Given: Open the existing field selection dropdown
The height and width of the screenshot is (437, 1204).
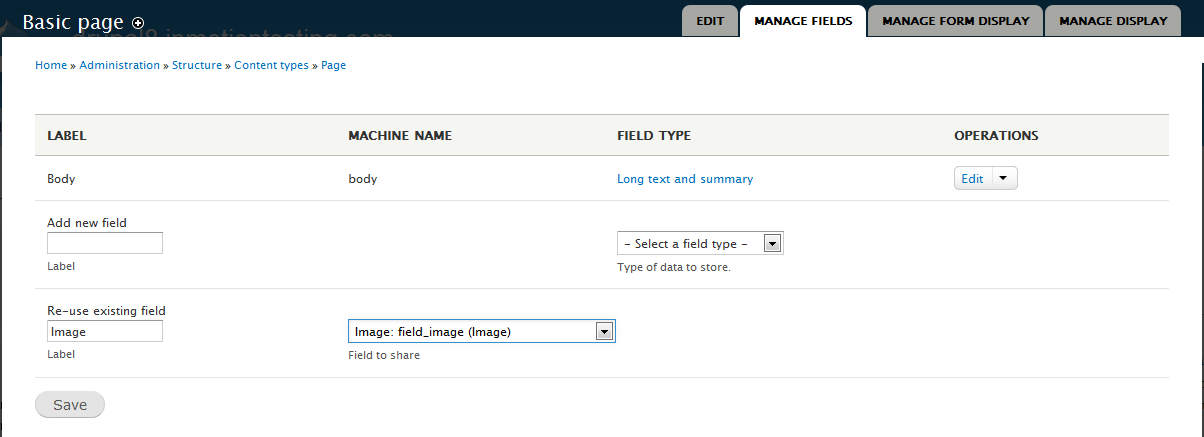Looking at the screenshot, I should tap(603, 332).
